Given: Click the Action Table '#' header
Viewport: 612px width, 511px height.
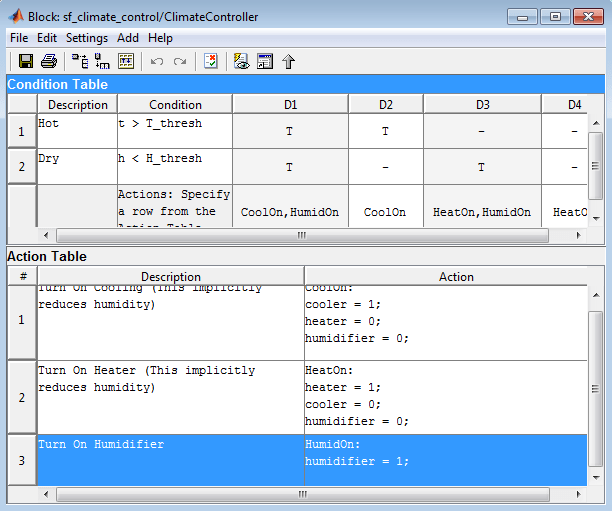Looking at the screenshot, I should pos(23,276).
